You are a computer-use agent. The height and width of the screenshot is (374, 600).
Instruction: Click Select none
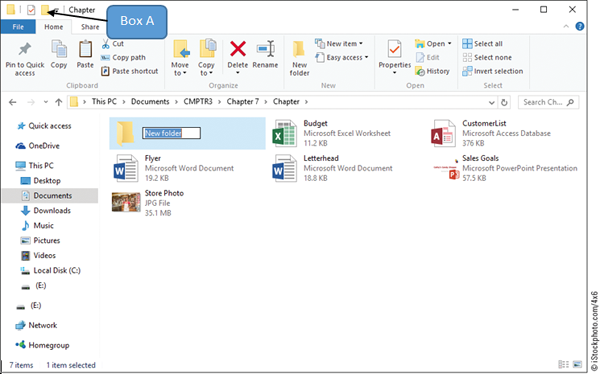[487, 57]
